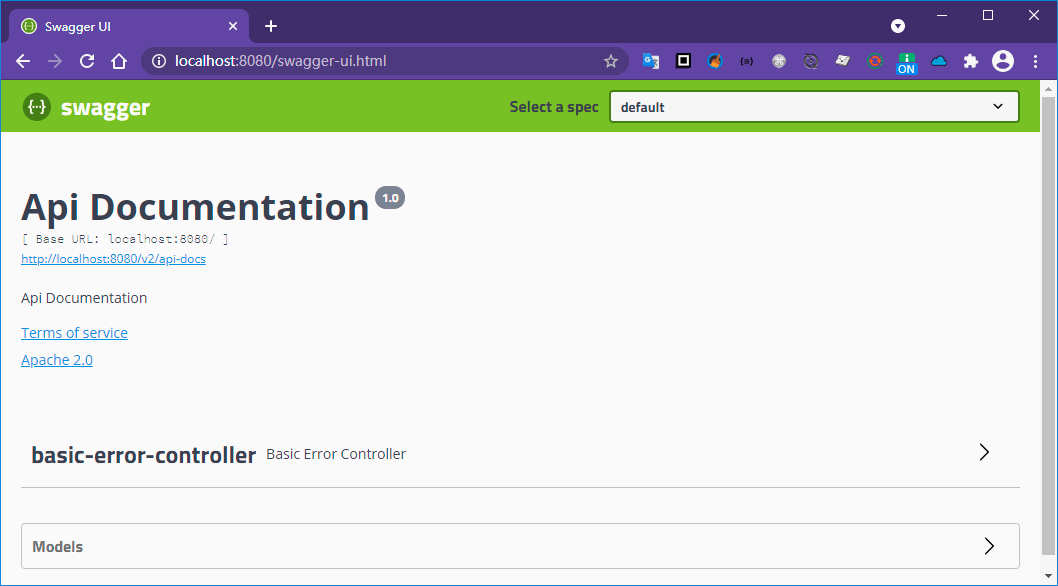This screenshot has height=586, width=1058.
Task: Close the Swagger UI tab
Action: [x=233, y=26]
